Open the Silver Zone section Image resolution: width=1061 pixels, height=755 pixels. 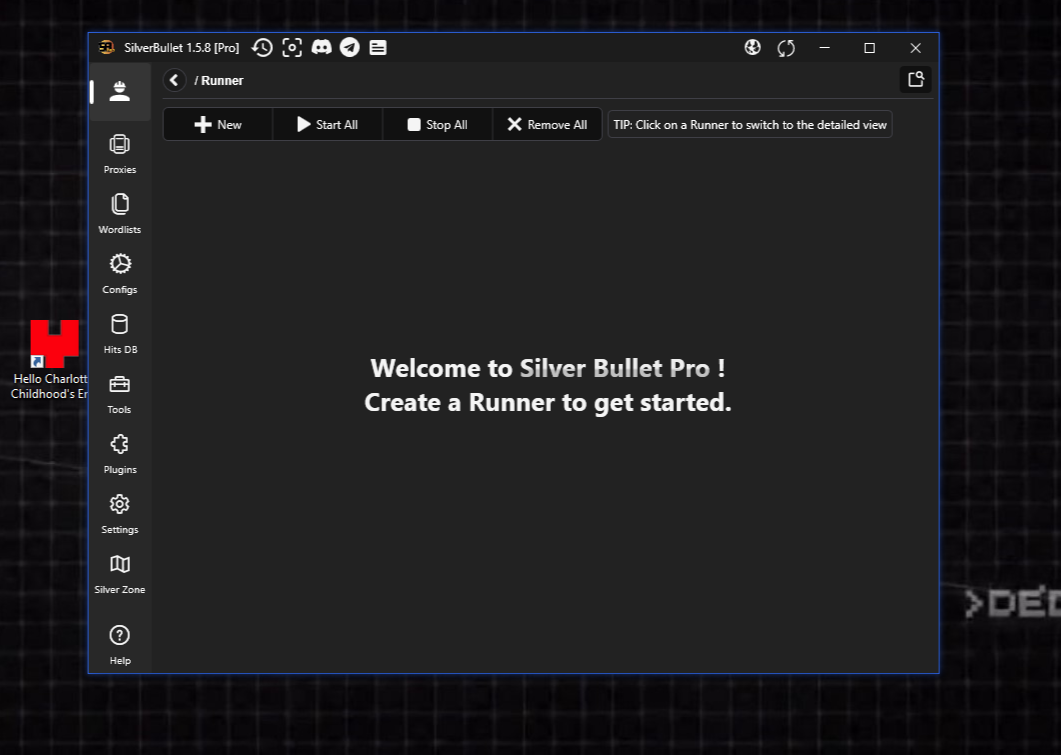(x=120, y=574)
